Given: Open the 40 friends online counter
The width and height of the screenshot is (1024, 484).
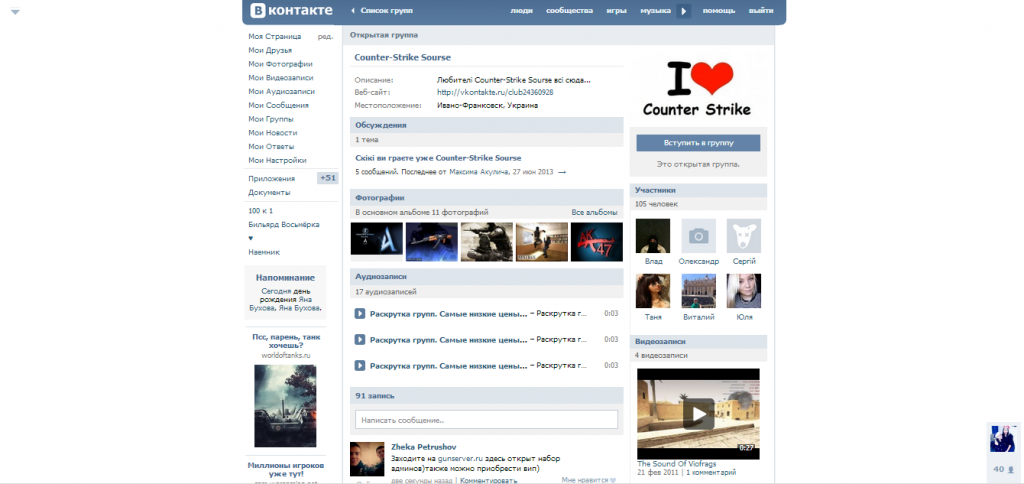Looking at the screenshot, I should 1001,468.
